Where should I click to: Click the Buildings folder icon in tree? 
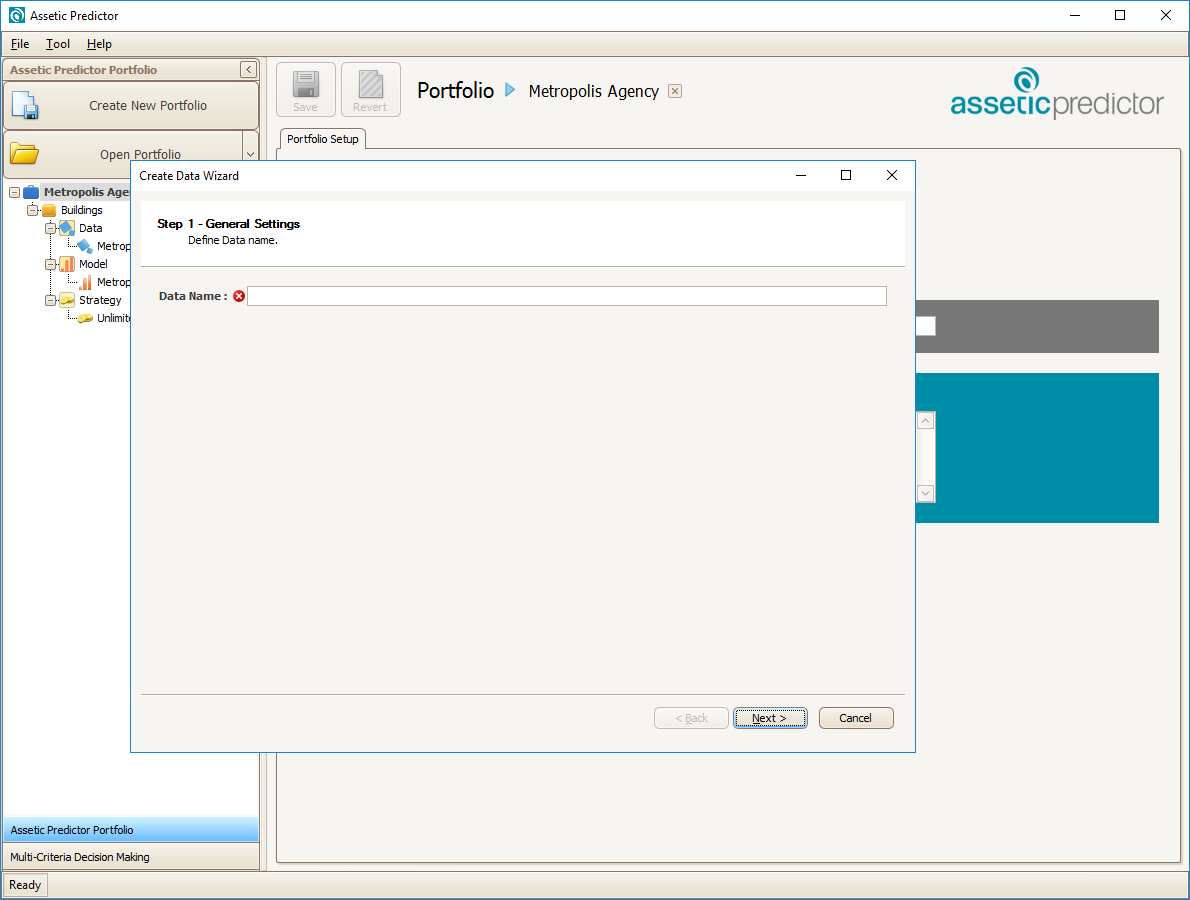pyautogui.click(x=49, y=210)
